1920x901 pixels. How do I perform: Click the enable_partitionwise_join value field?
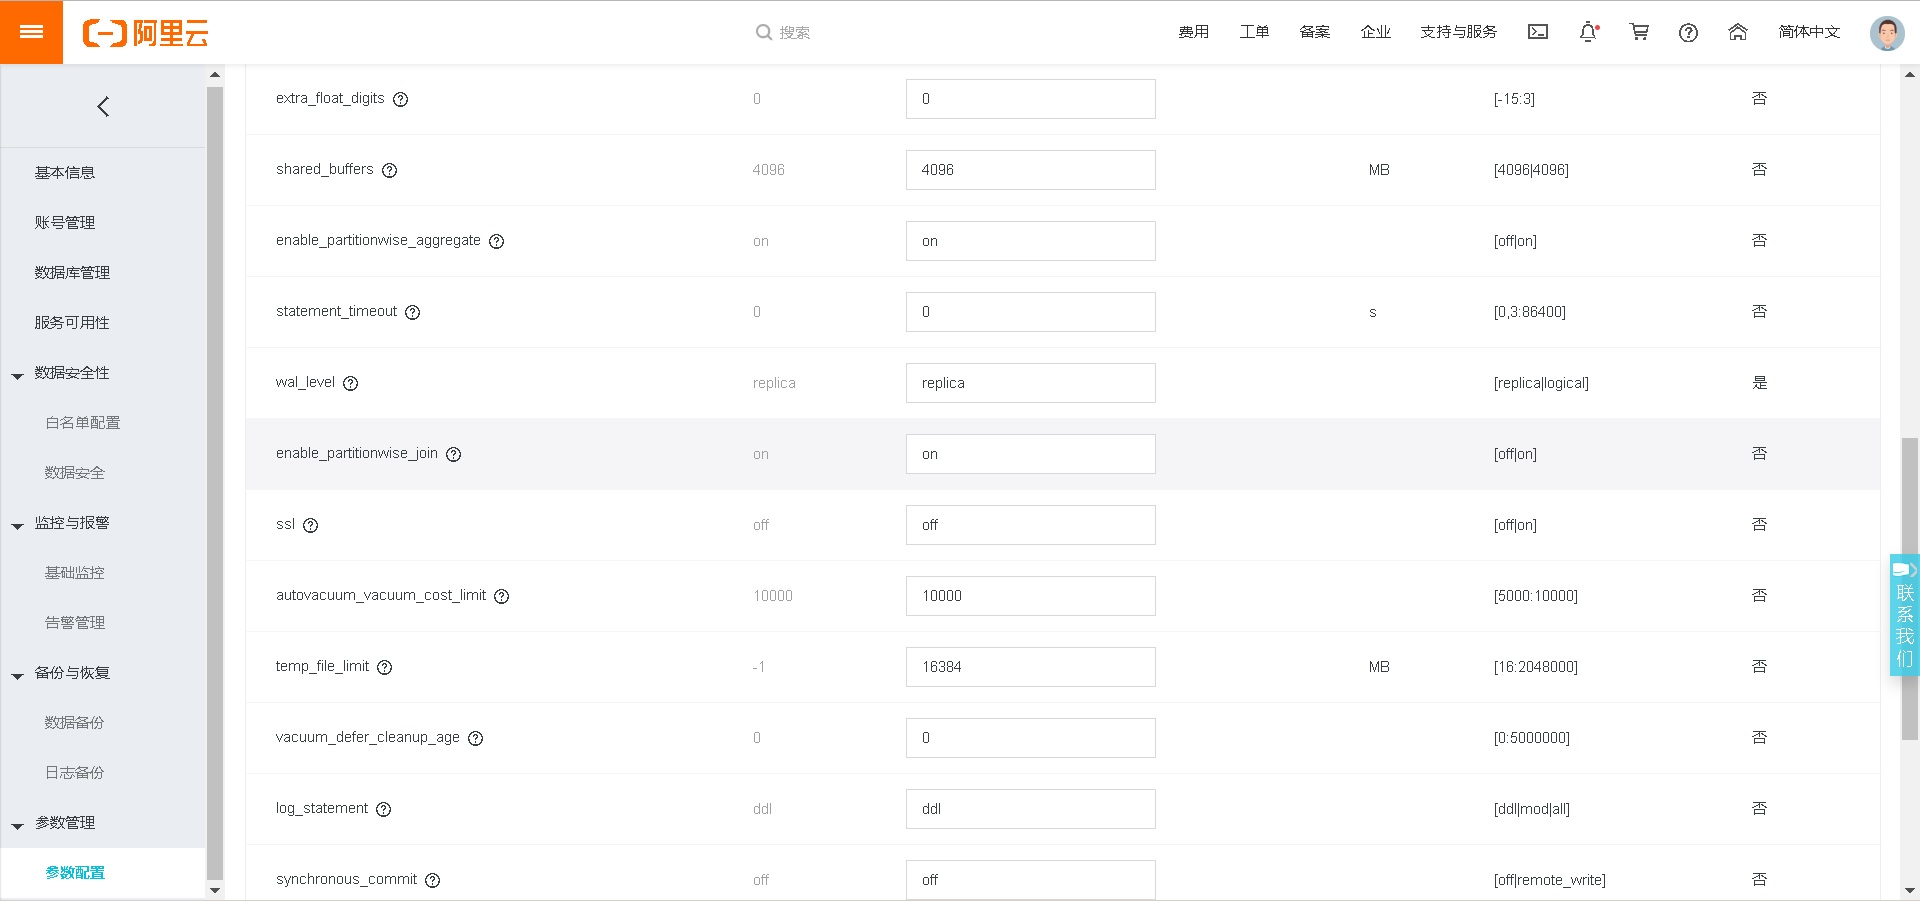1031,454
